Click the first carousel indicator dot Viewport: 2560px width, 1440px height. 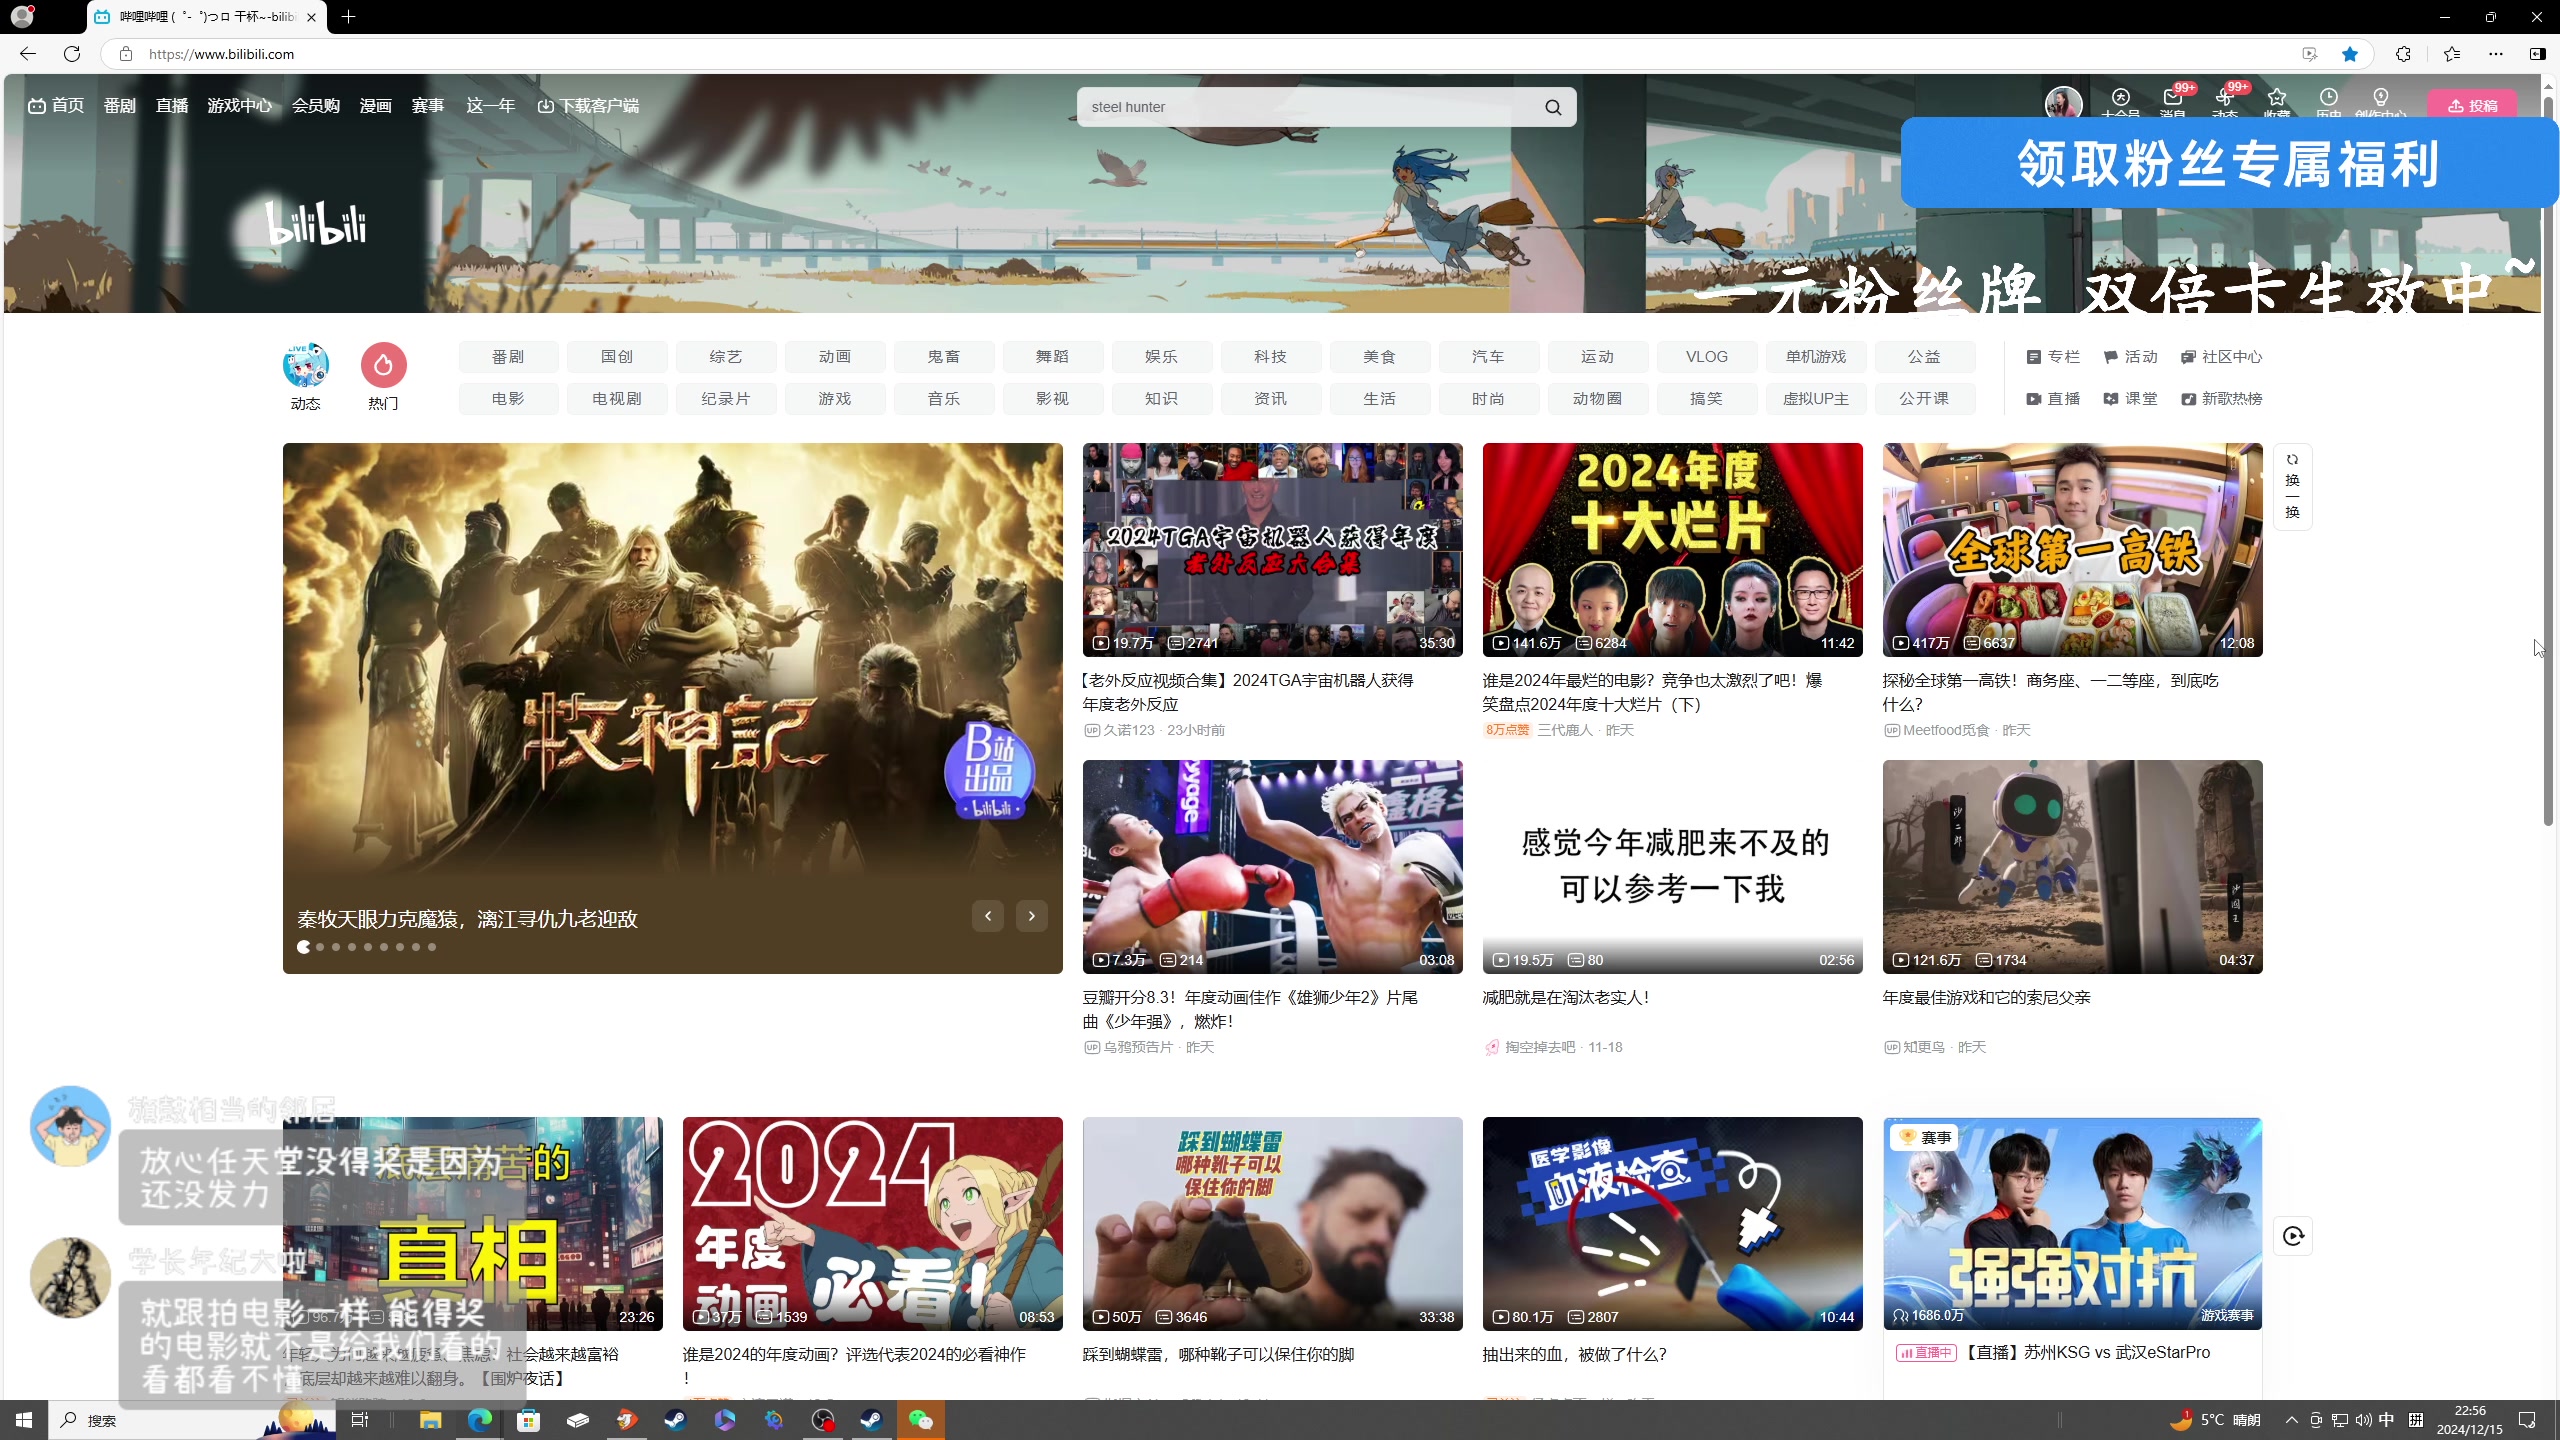point(303,947)
